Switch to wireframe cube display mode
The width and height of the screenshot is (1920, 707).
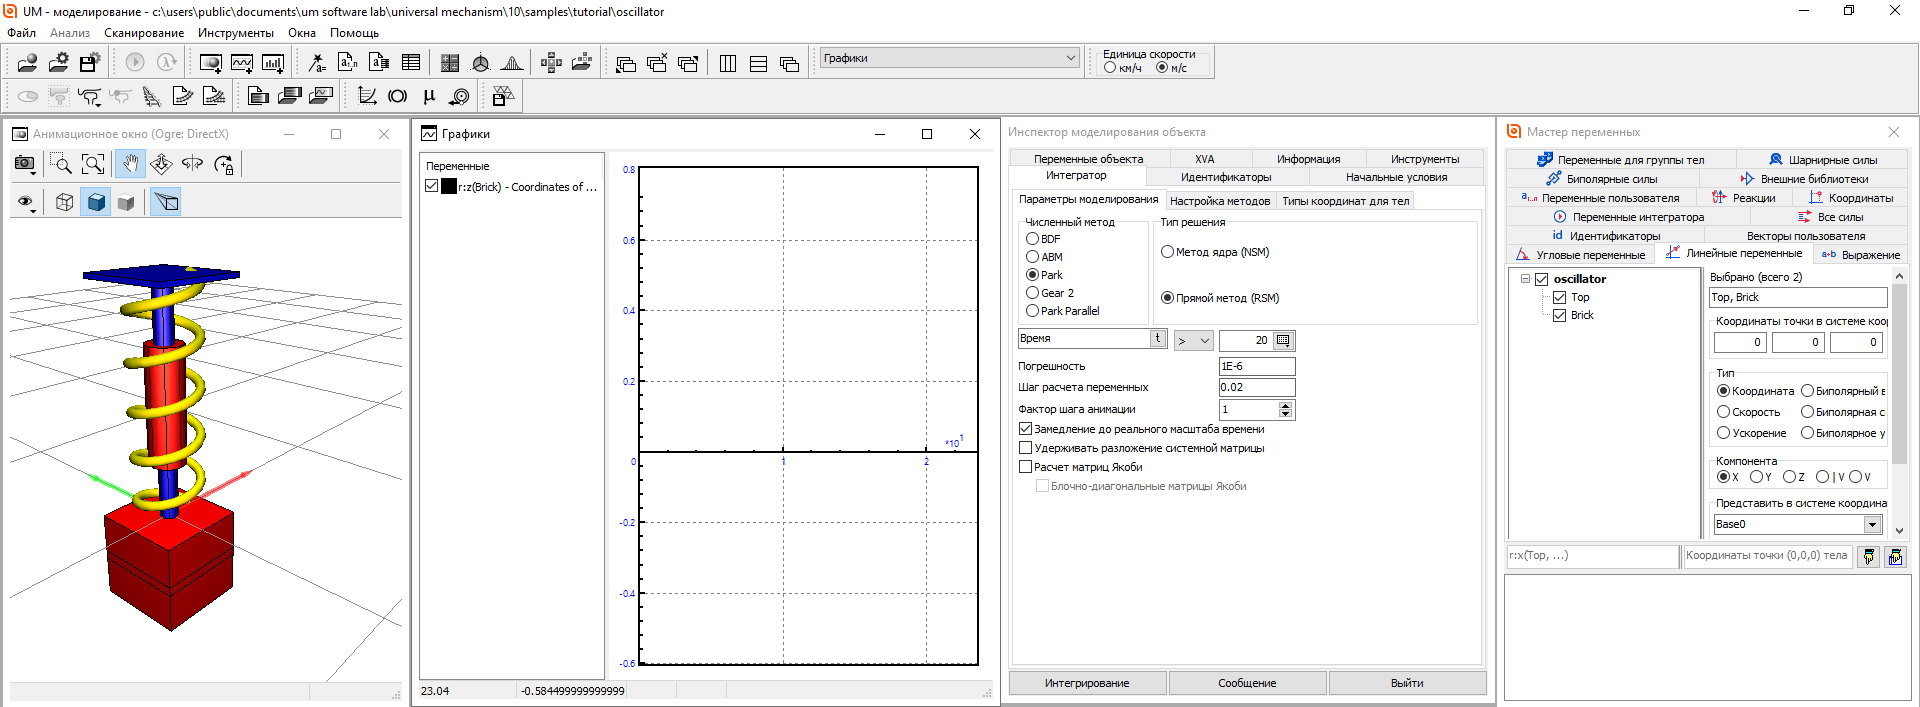[65, 202]
